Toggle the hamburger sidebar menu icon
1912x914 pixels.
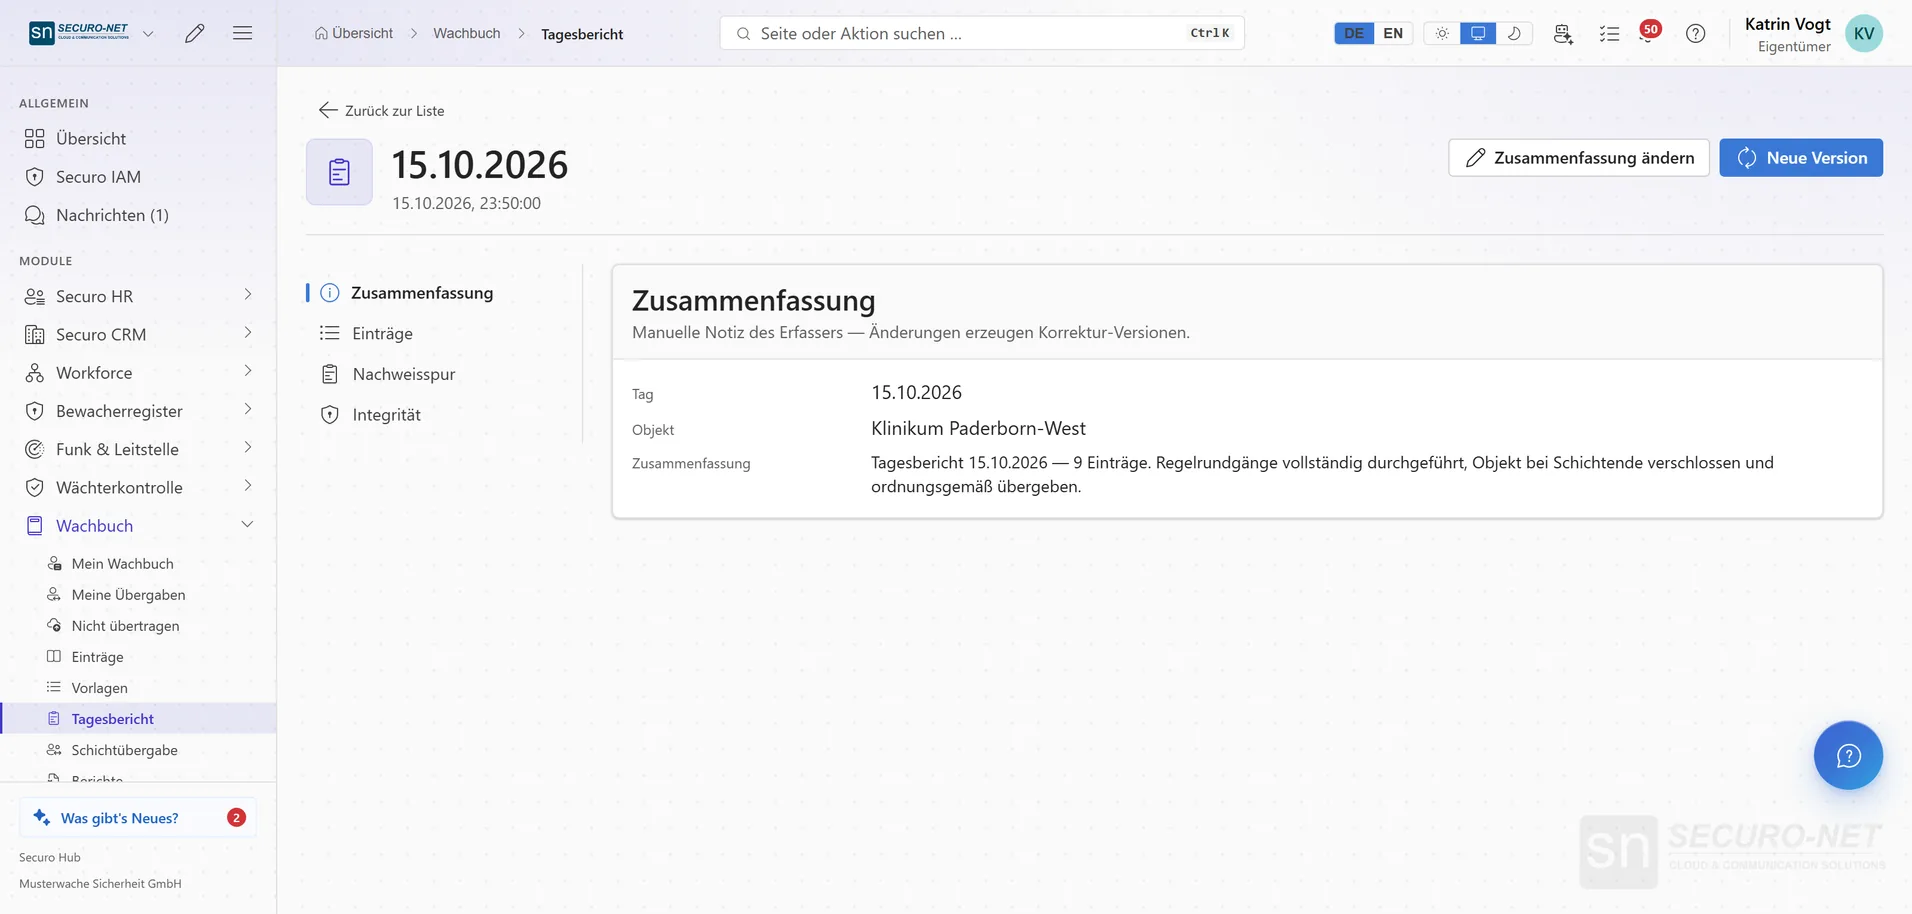242,33
